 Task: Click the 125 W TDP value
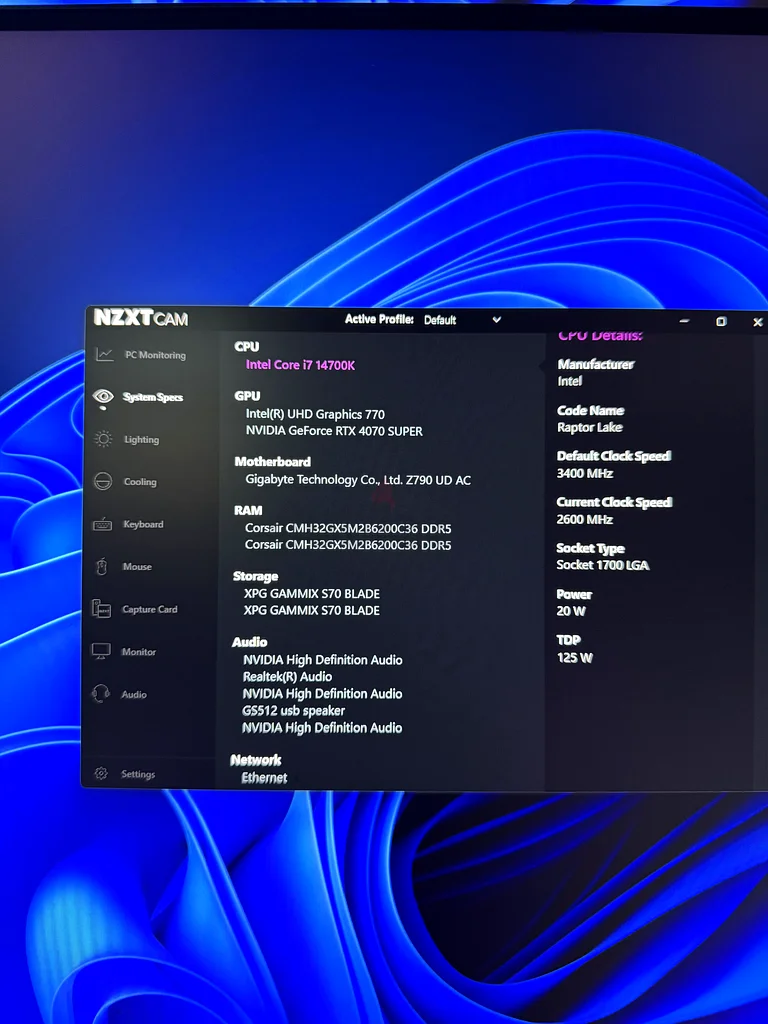click(x=575, y=658)
